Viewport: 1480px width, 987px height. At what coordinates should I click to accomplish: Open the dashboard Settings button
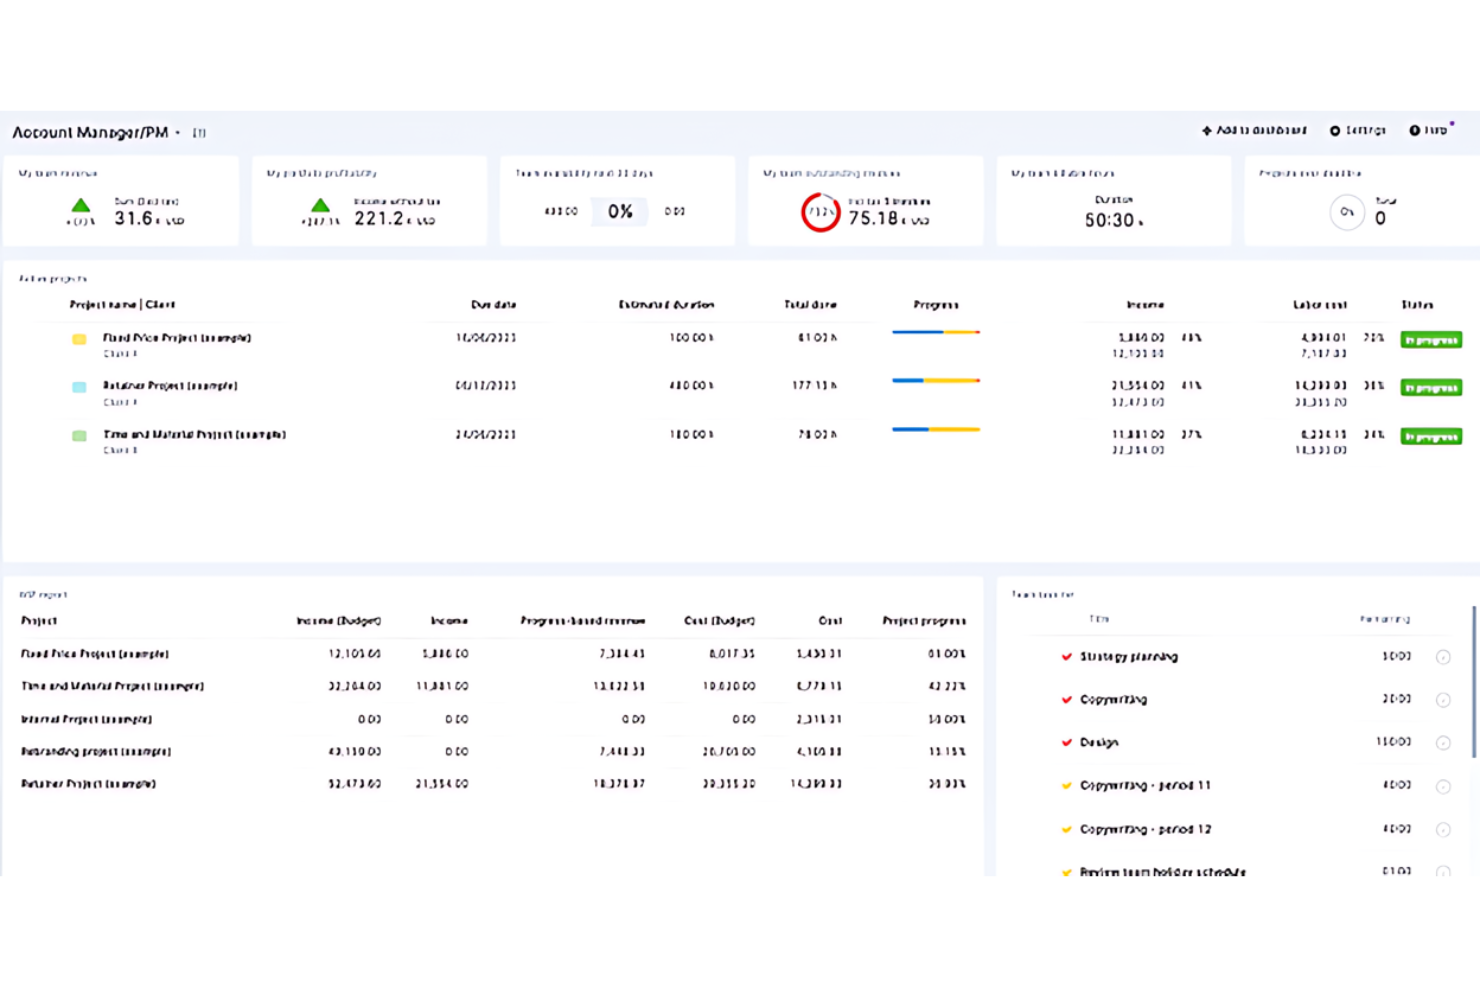click(x=1357, y=130)
